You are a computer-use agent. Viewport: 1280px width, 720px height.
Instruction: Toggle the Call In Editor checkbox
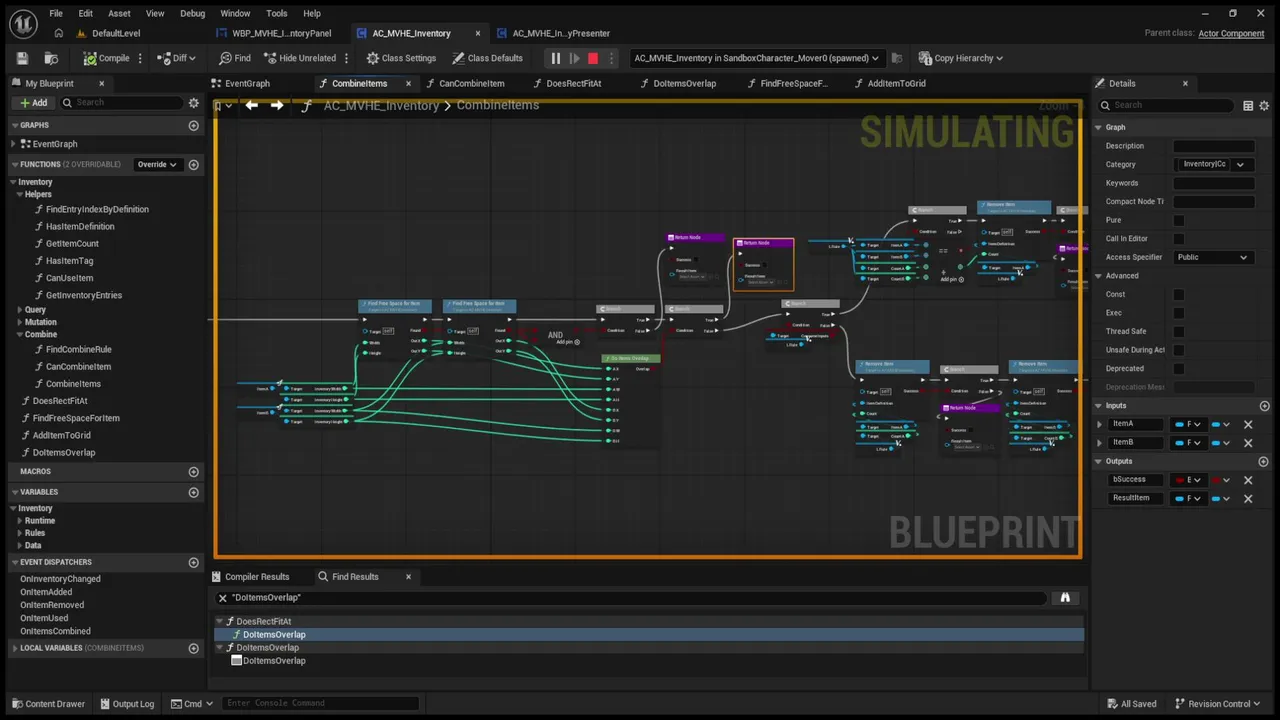1178,238
